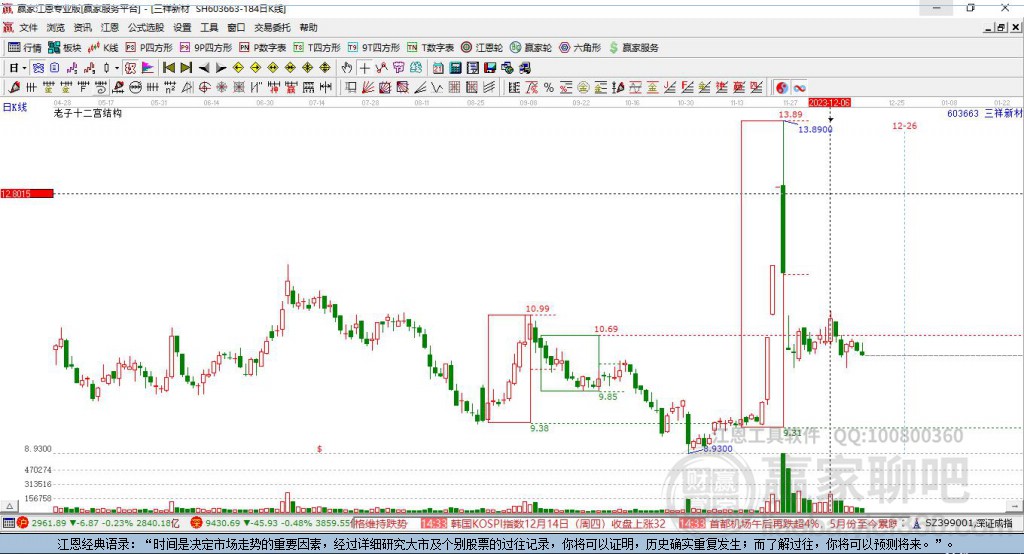
Task: Click the 老子十二宫结构 label
Action: point(88,113)
